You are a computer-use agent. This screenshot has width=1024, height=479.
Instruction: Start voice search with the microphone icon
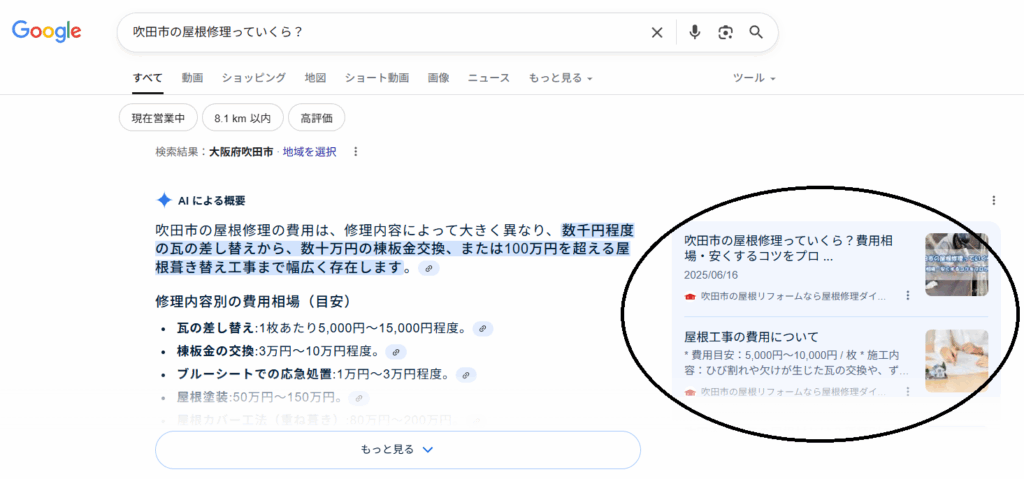[x=695, y=33]
